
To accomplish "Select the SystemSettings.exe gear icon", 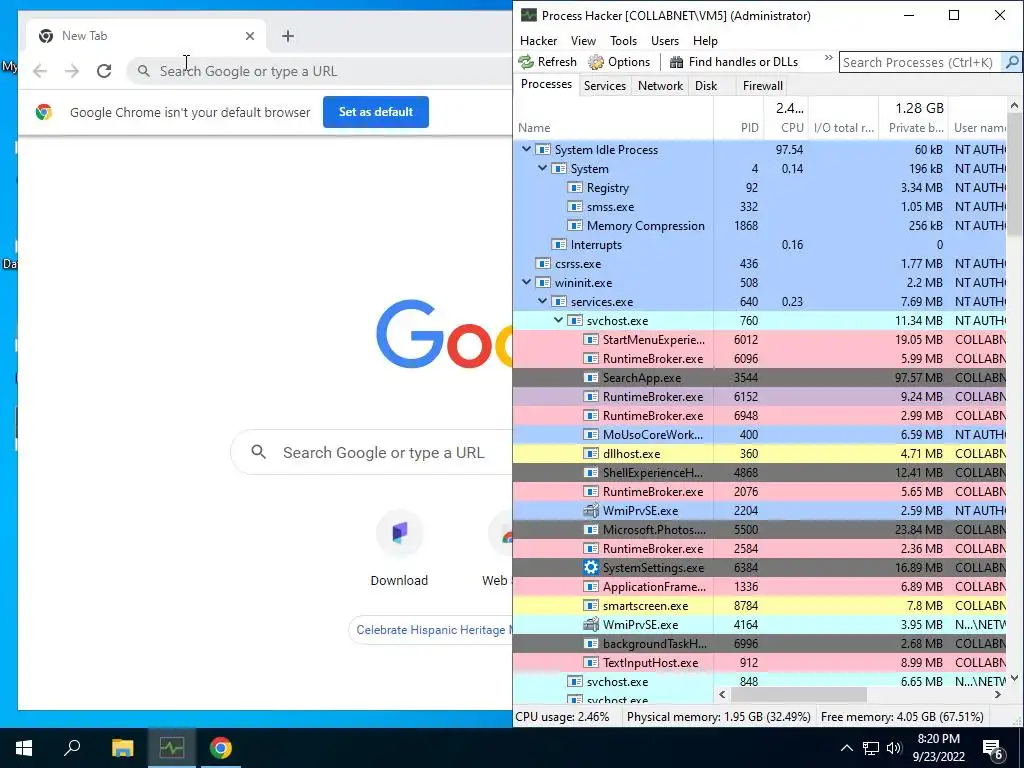I will coord(590,568).
